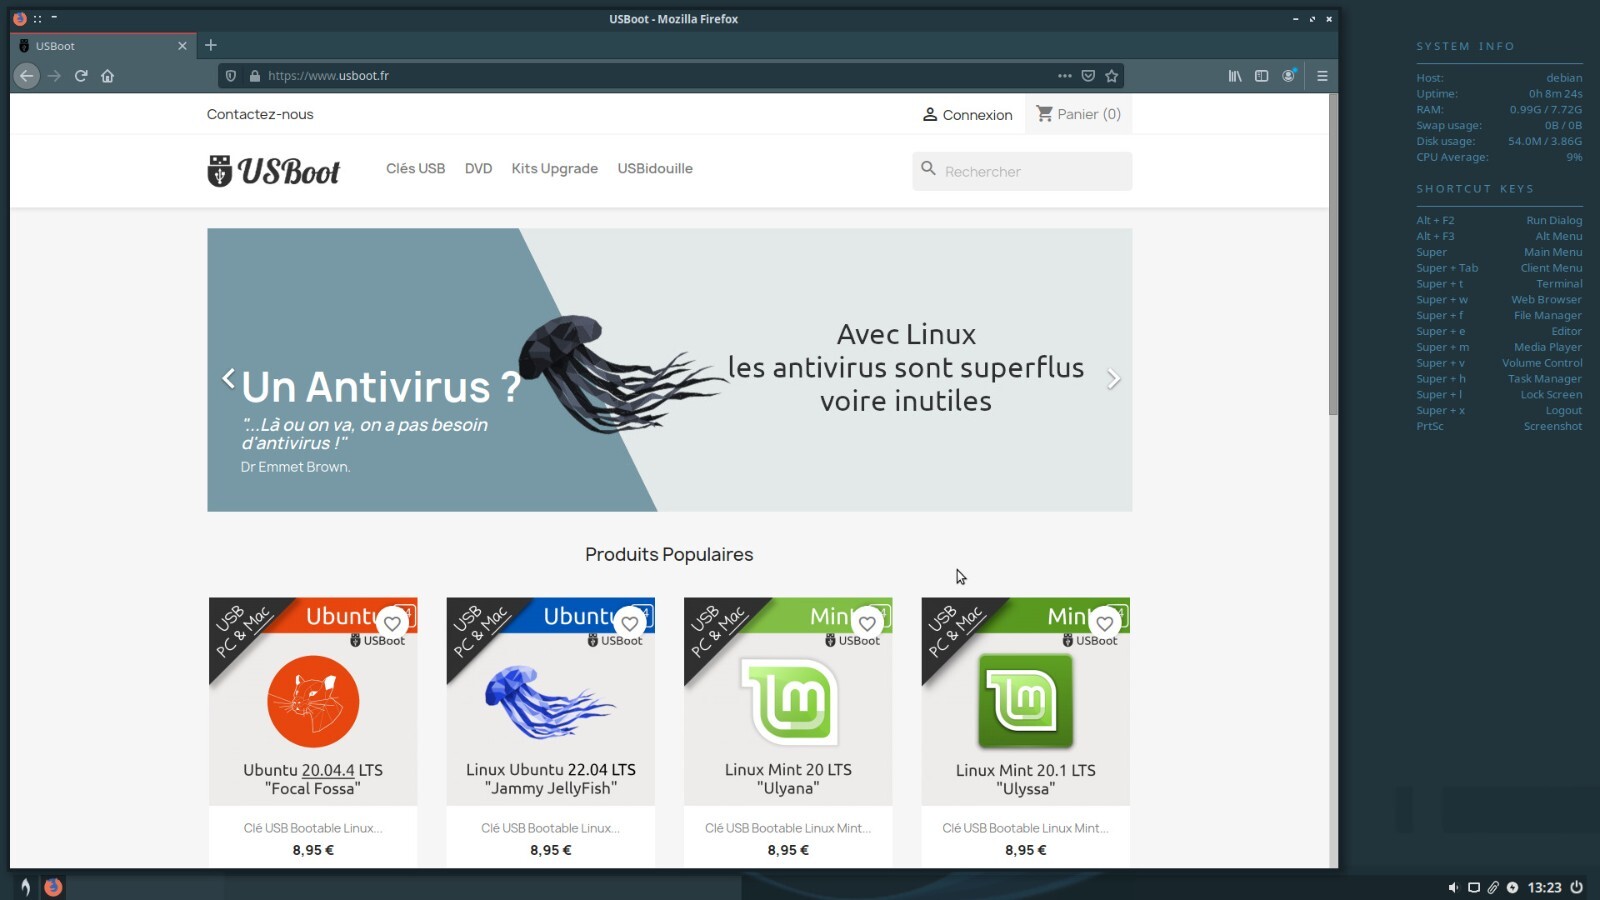
Task: Open the Firefox library icon
Action: click(x=1235, y=76)
